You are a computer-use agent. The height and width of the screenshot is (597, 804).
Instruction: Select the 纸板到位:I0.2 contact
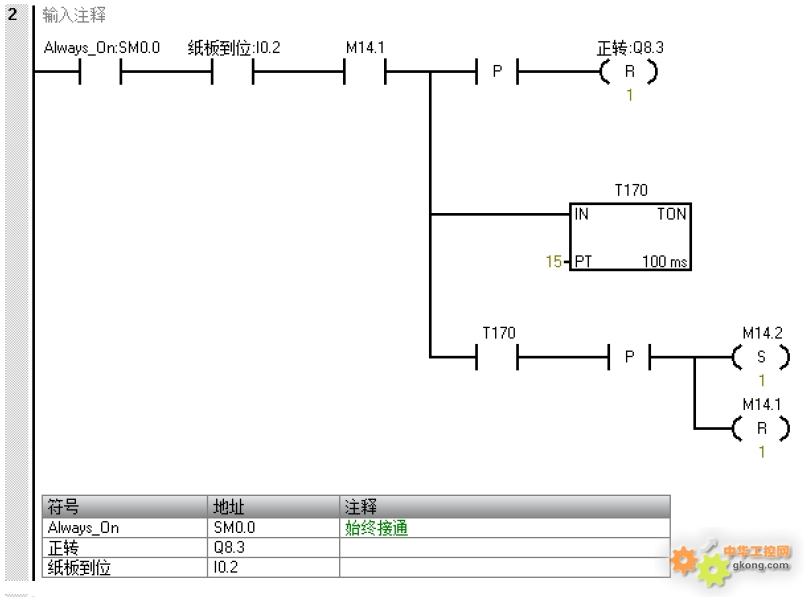pos(232,71)
